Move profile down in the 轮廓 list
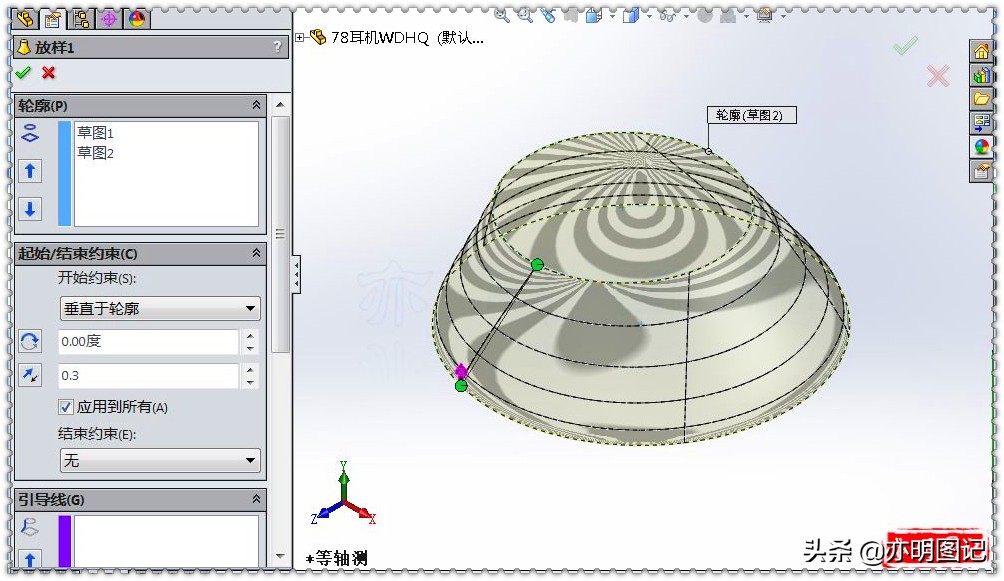This screenshot has height=581, width=1004. [x=30, y=210]
